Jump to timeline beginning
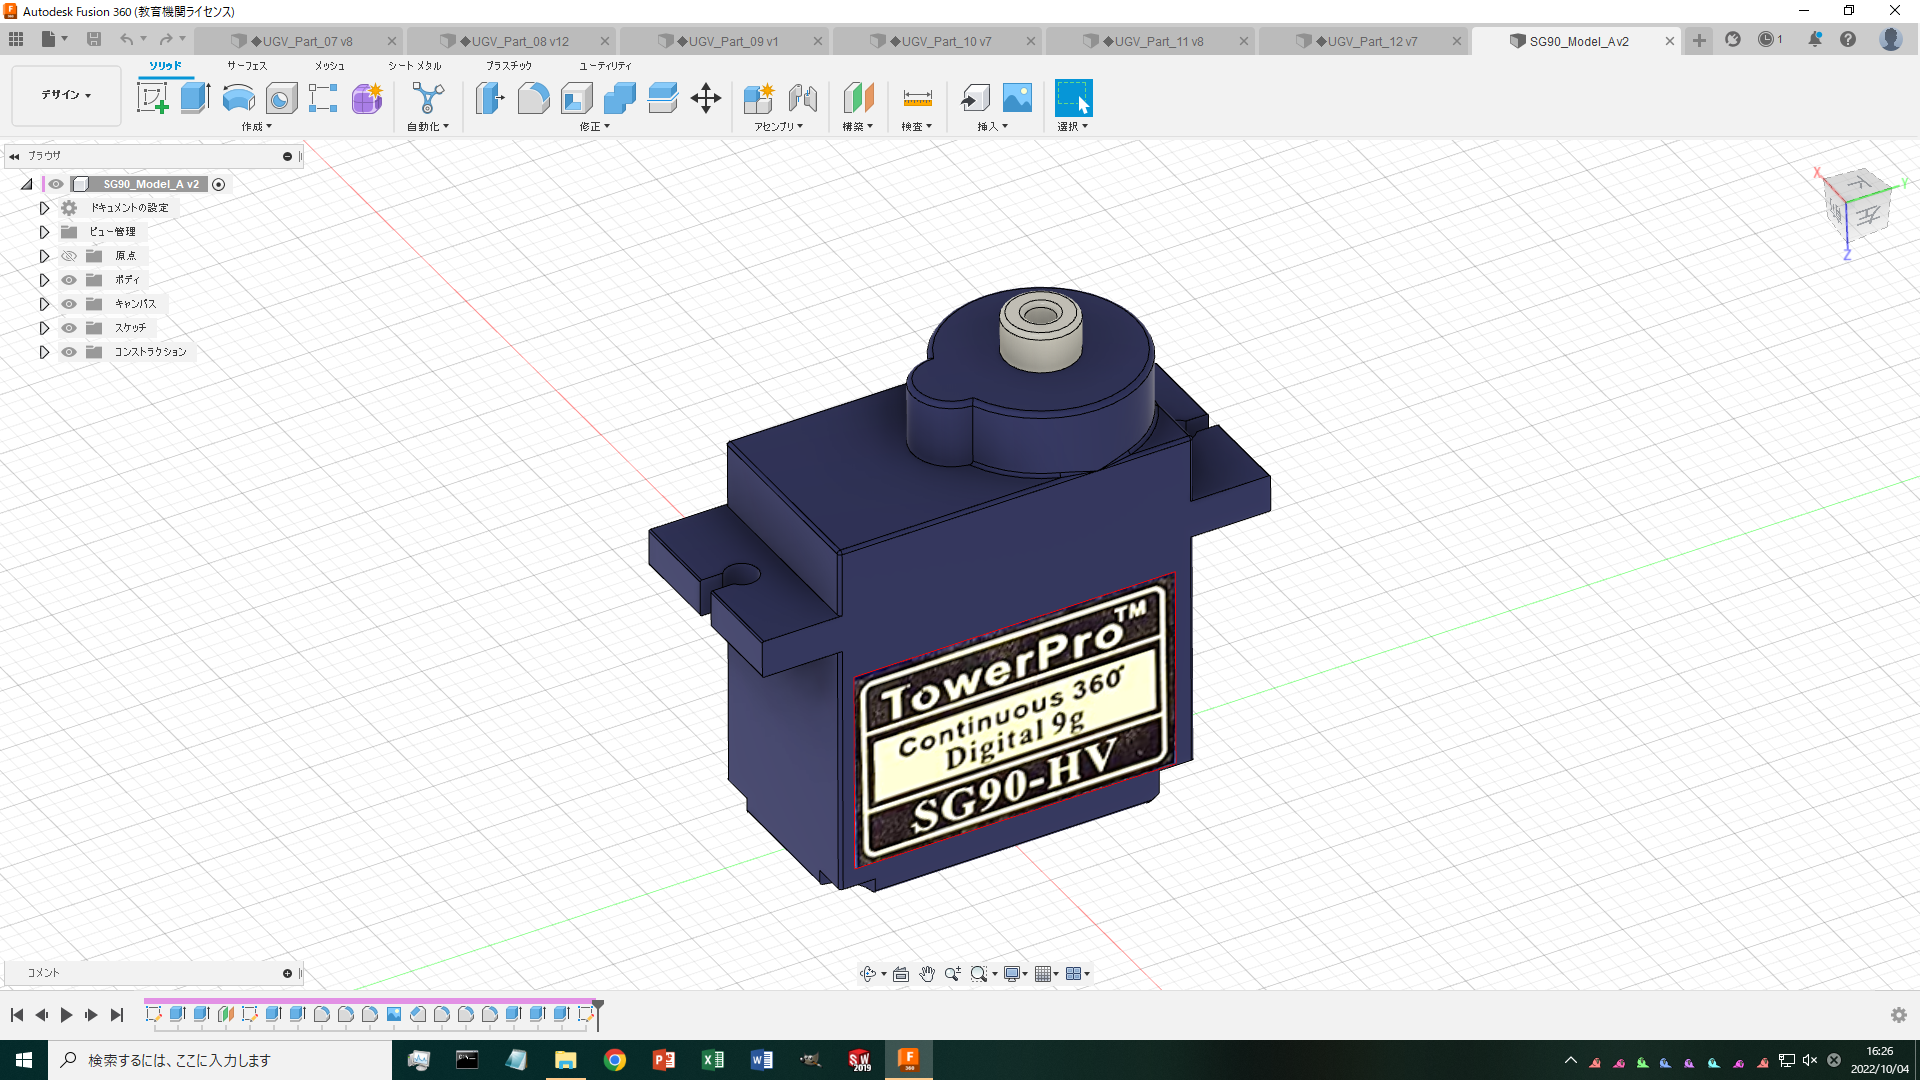 coord(17,1015)
